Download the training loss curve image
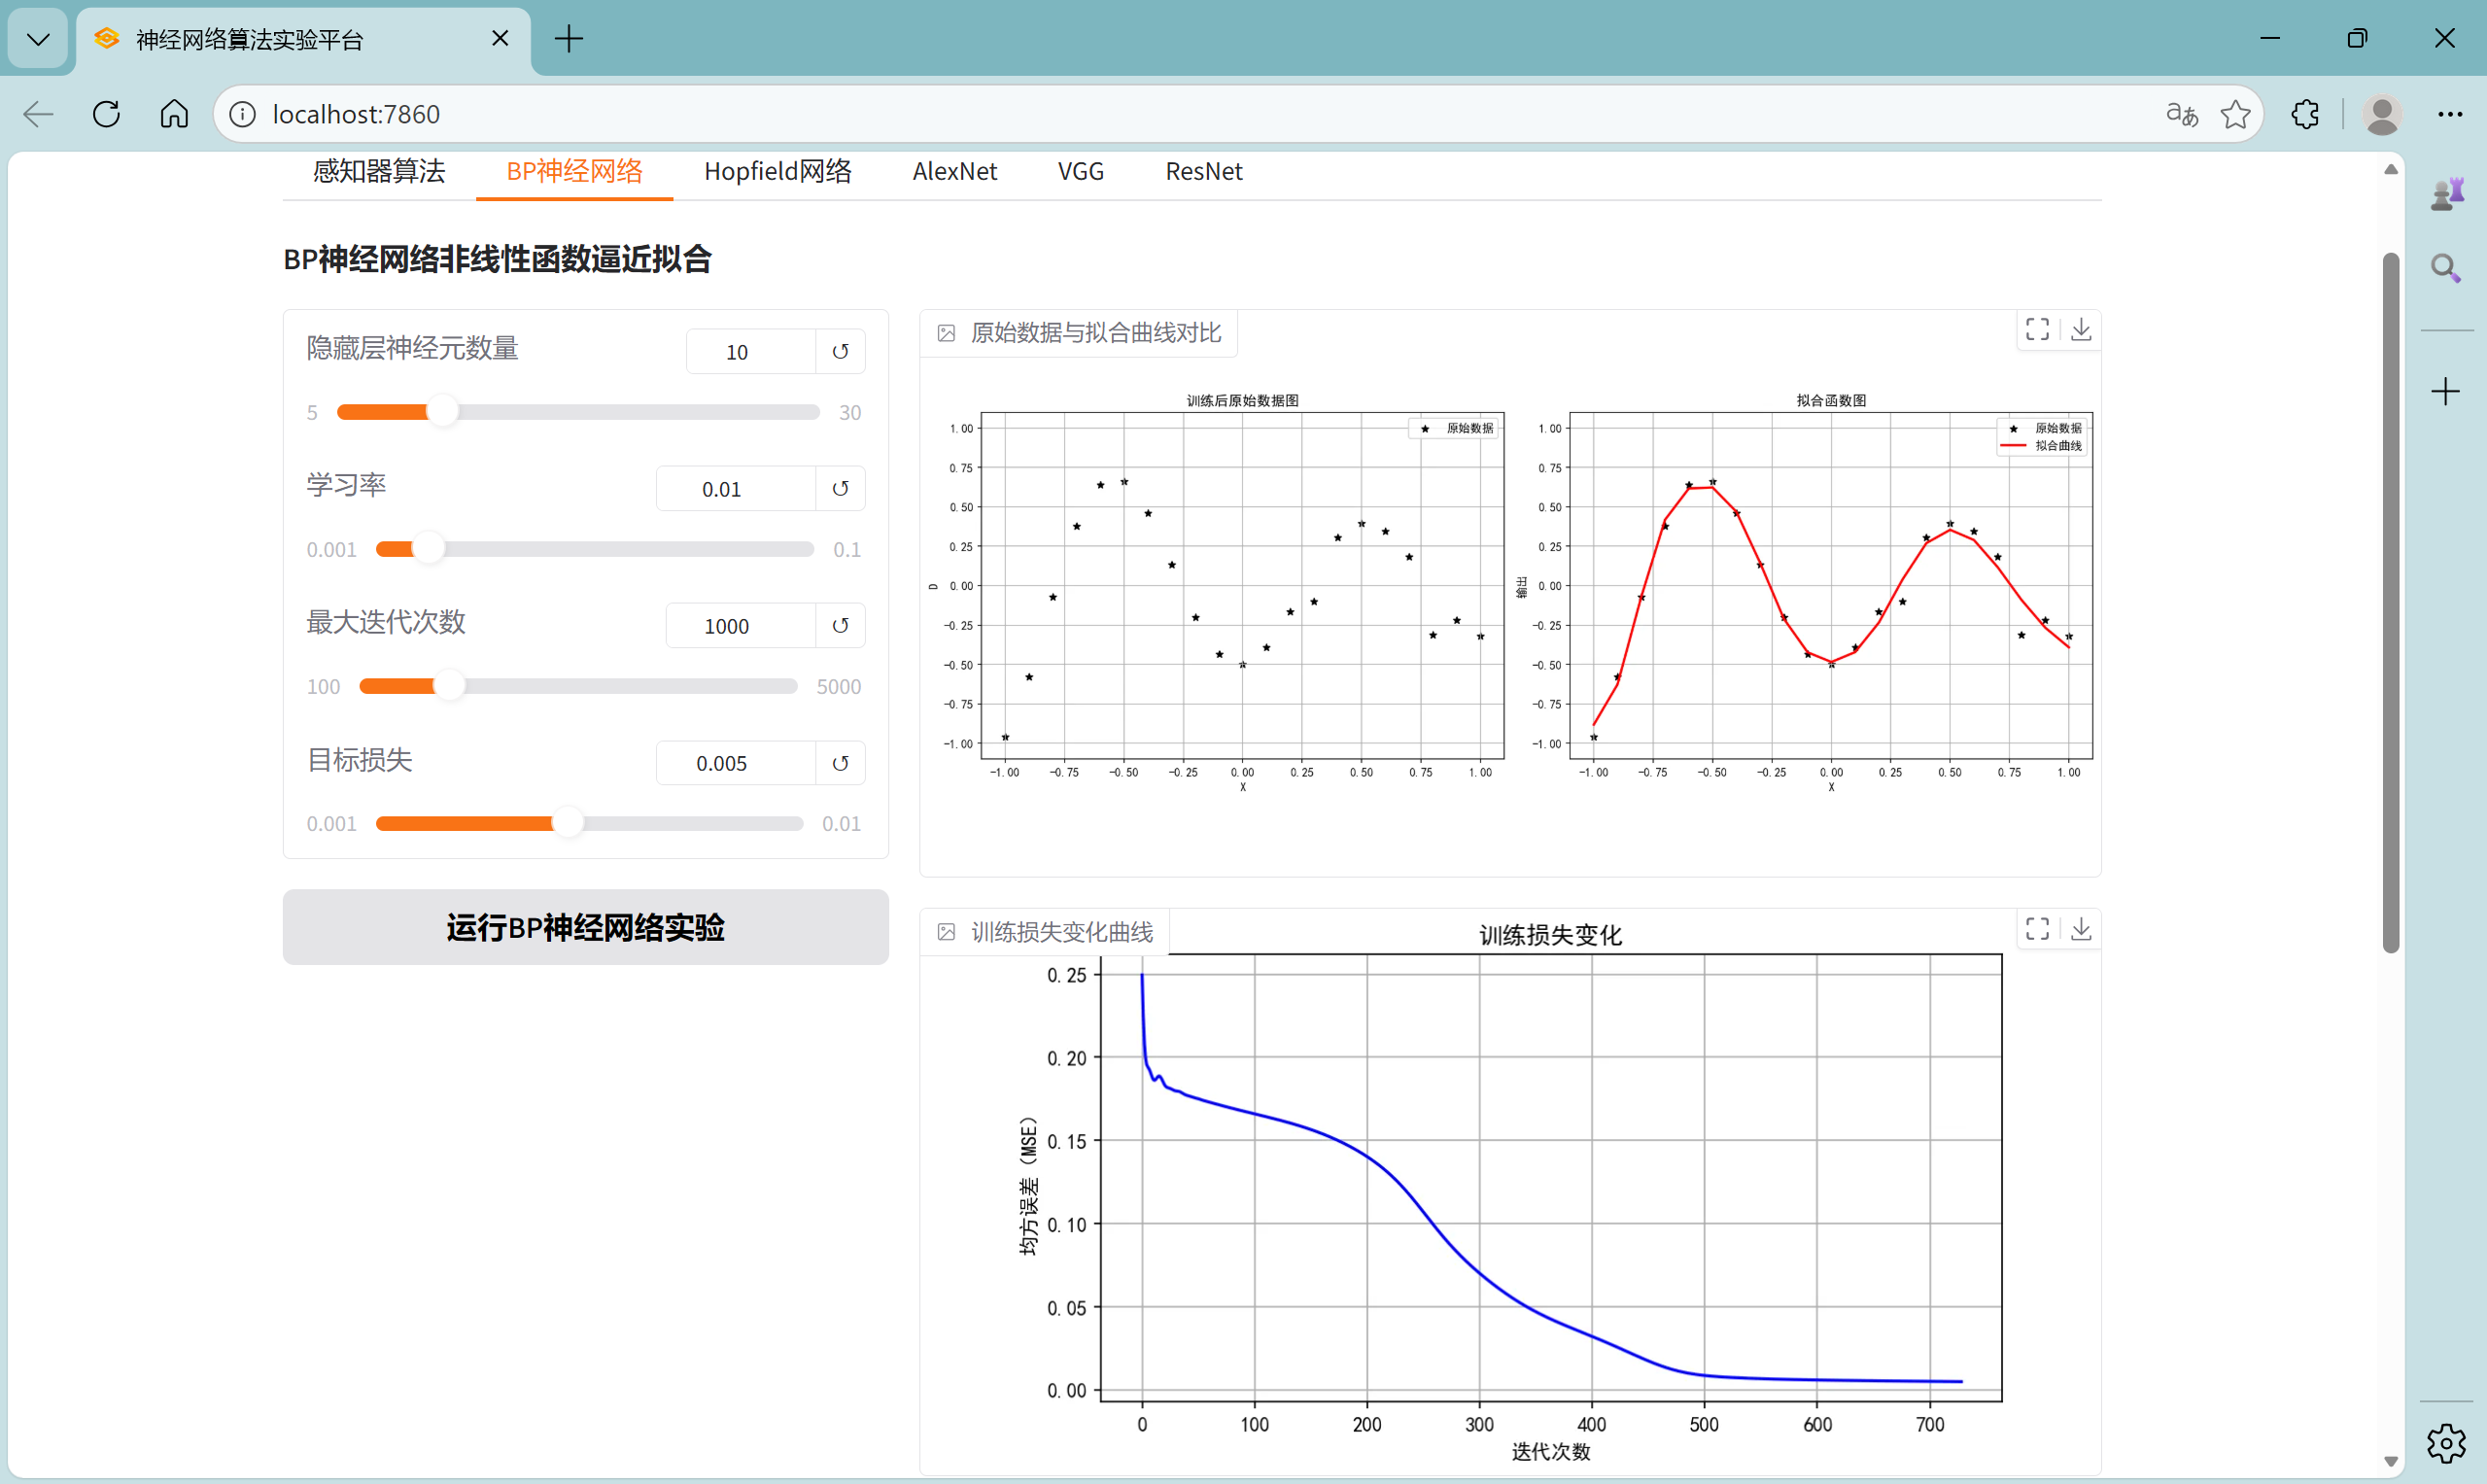The height and width of the screenshot is (1484, 2487). (x=2081, y=929)
